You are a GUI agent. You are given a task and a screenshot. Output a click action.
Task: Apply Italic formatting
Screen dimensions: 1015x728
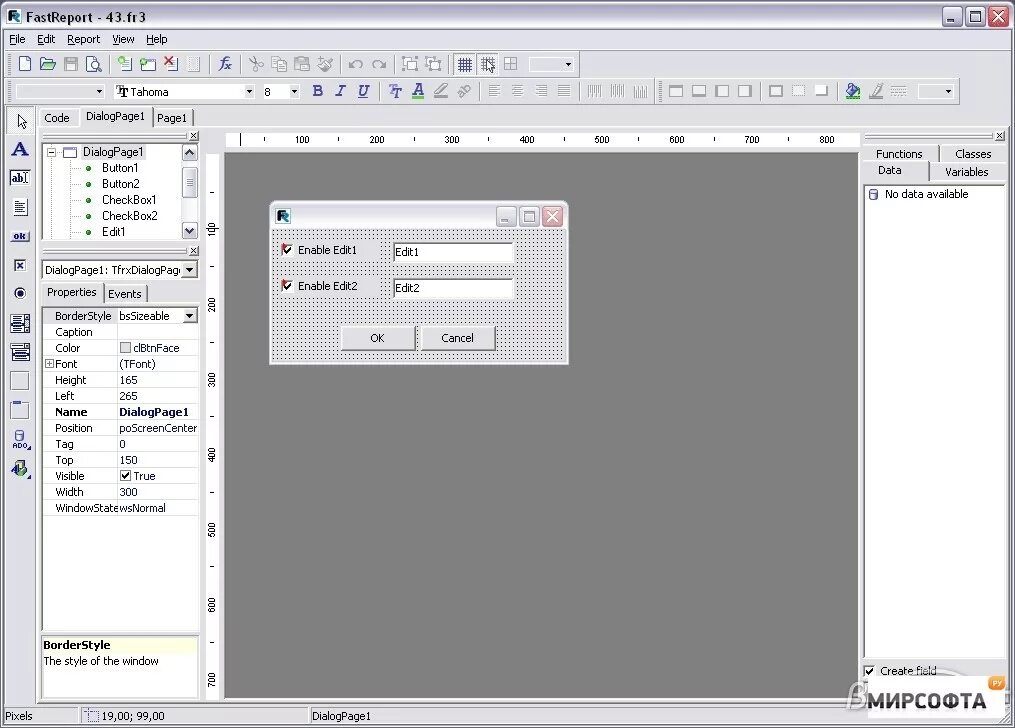point(340,91)
